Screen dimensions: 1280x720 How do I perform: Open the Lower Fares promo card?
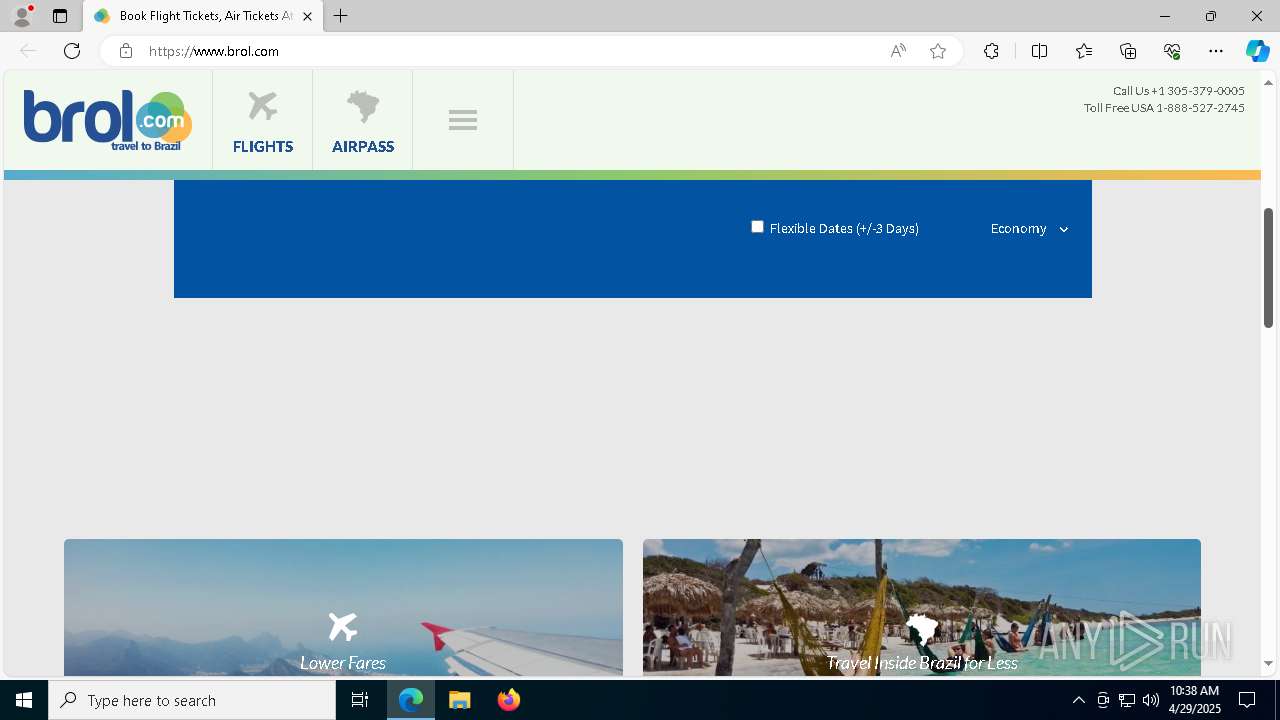[343, 608]
